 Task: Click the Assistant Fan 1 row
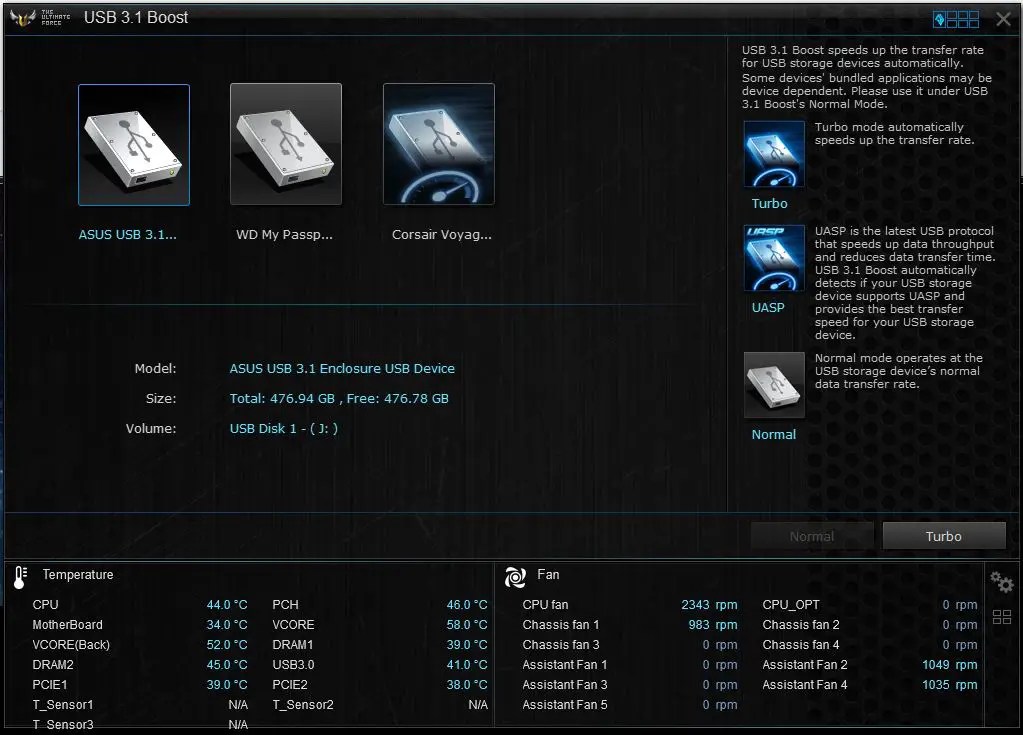[630, 665]
